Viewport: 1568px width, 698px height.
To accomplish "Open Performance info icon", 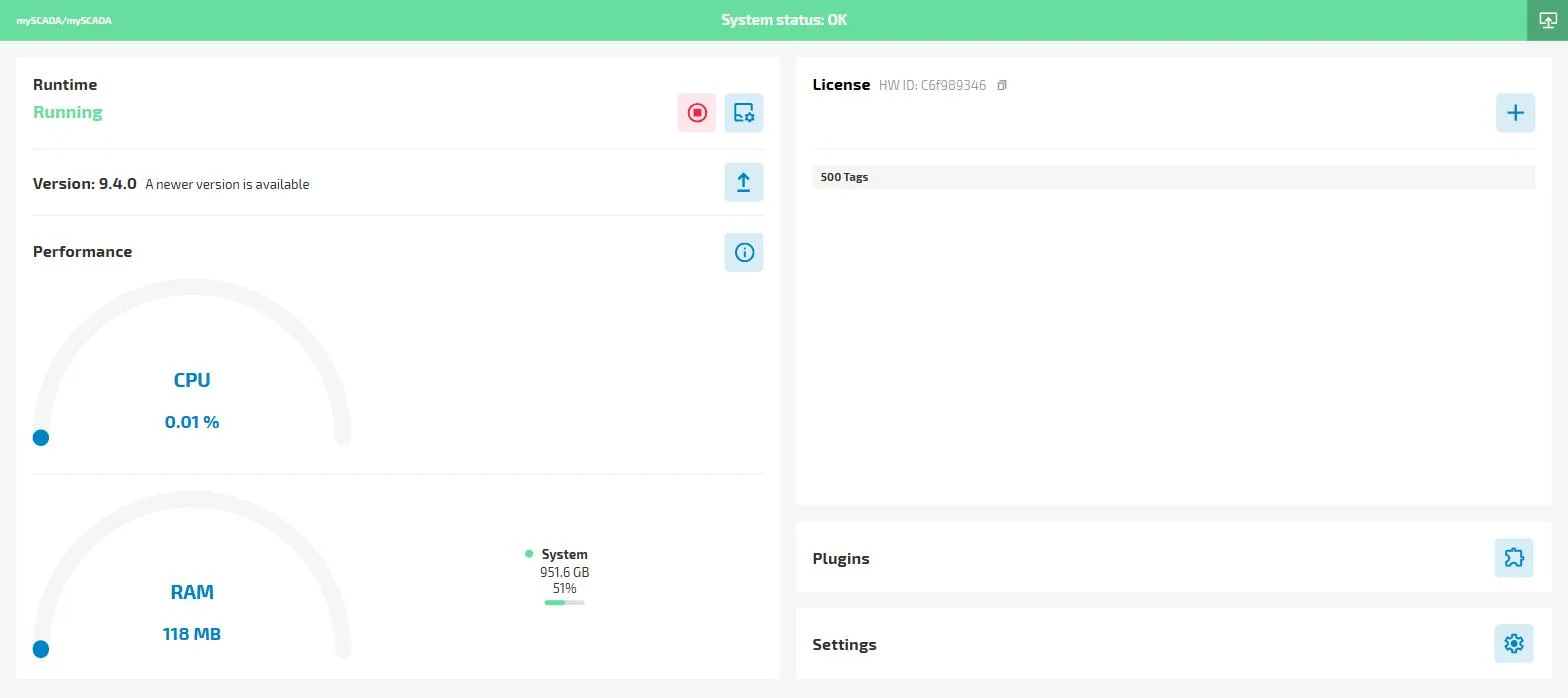I will 744,252.
